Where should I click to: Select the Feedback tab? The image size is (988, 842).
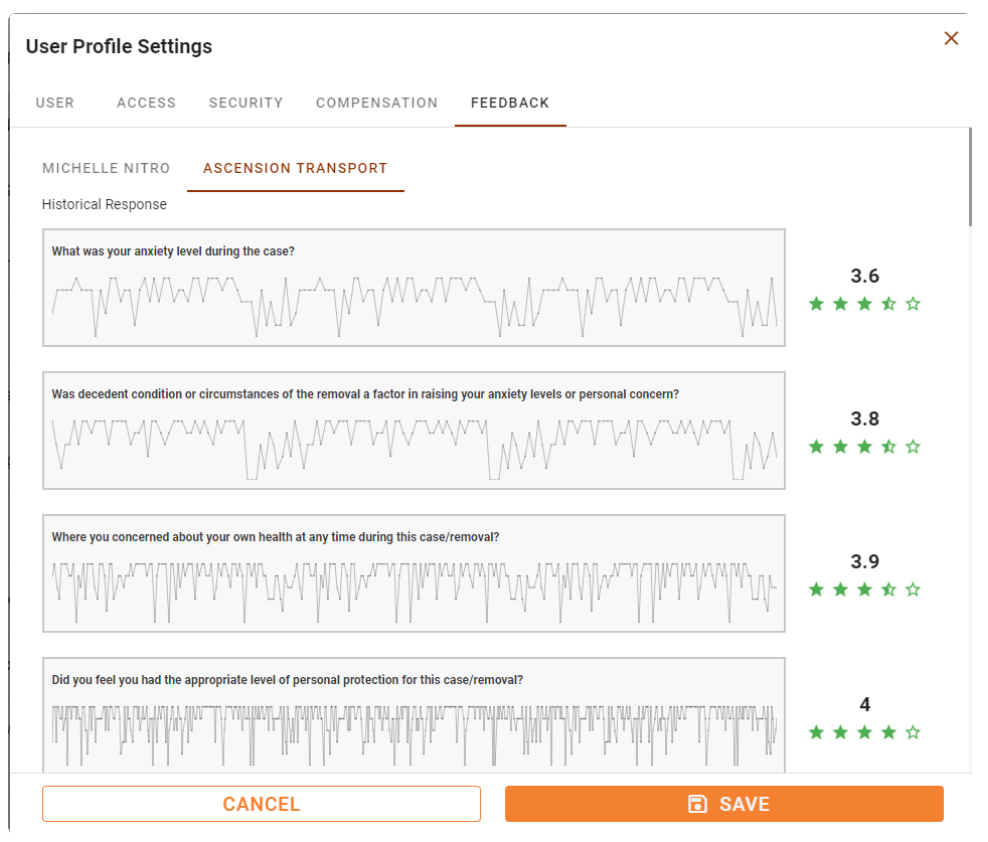pyautogui.click(x=510, y=103)
